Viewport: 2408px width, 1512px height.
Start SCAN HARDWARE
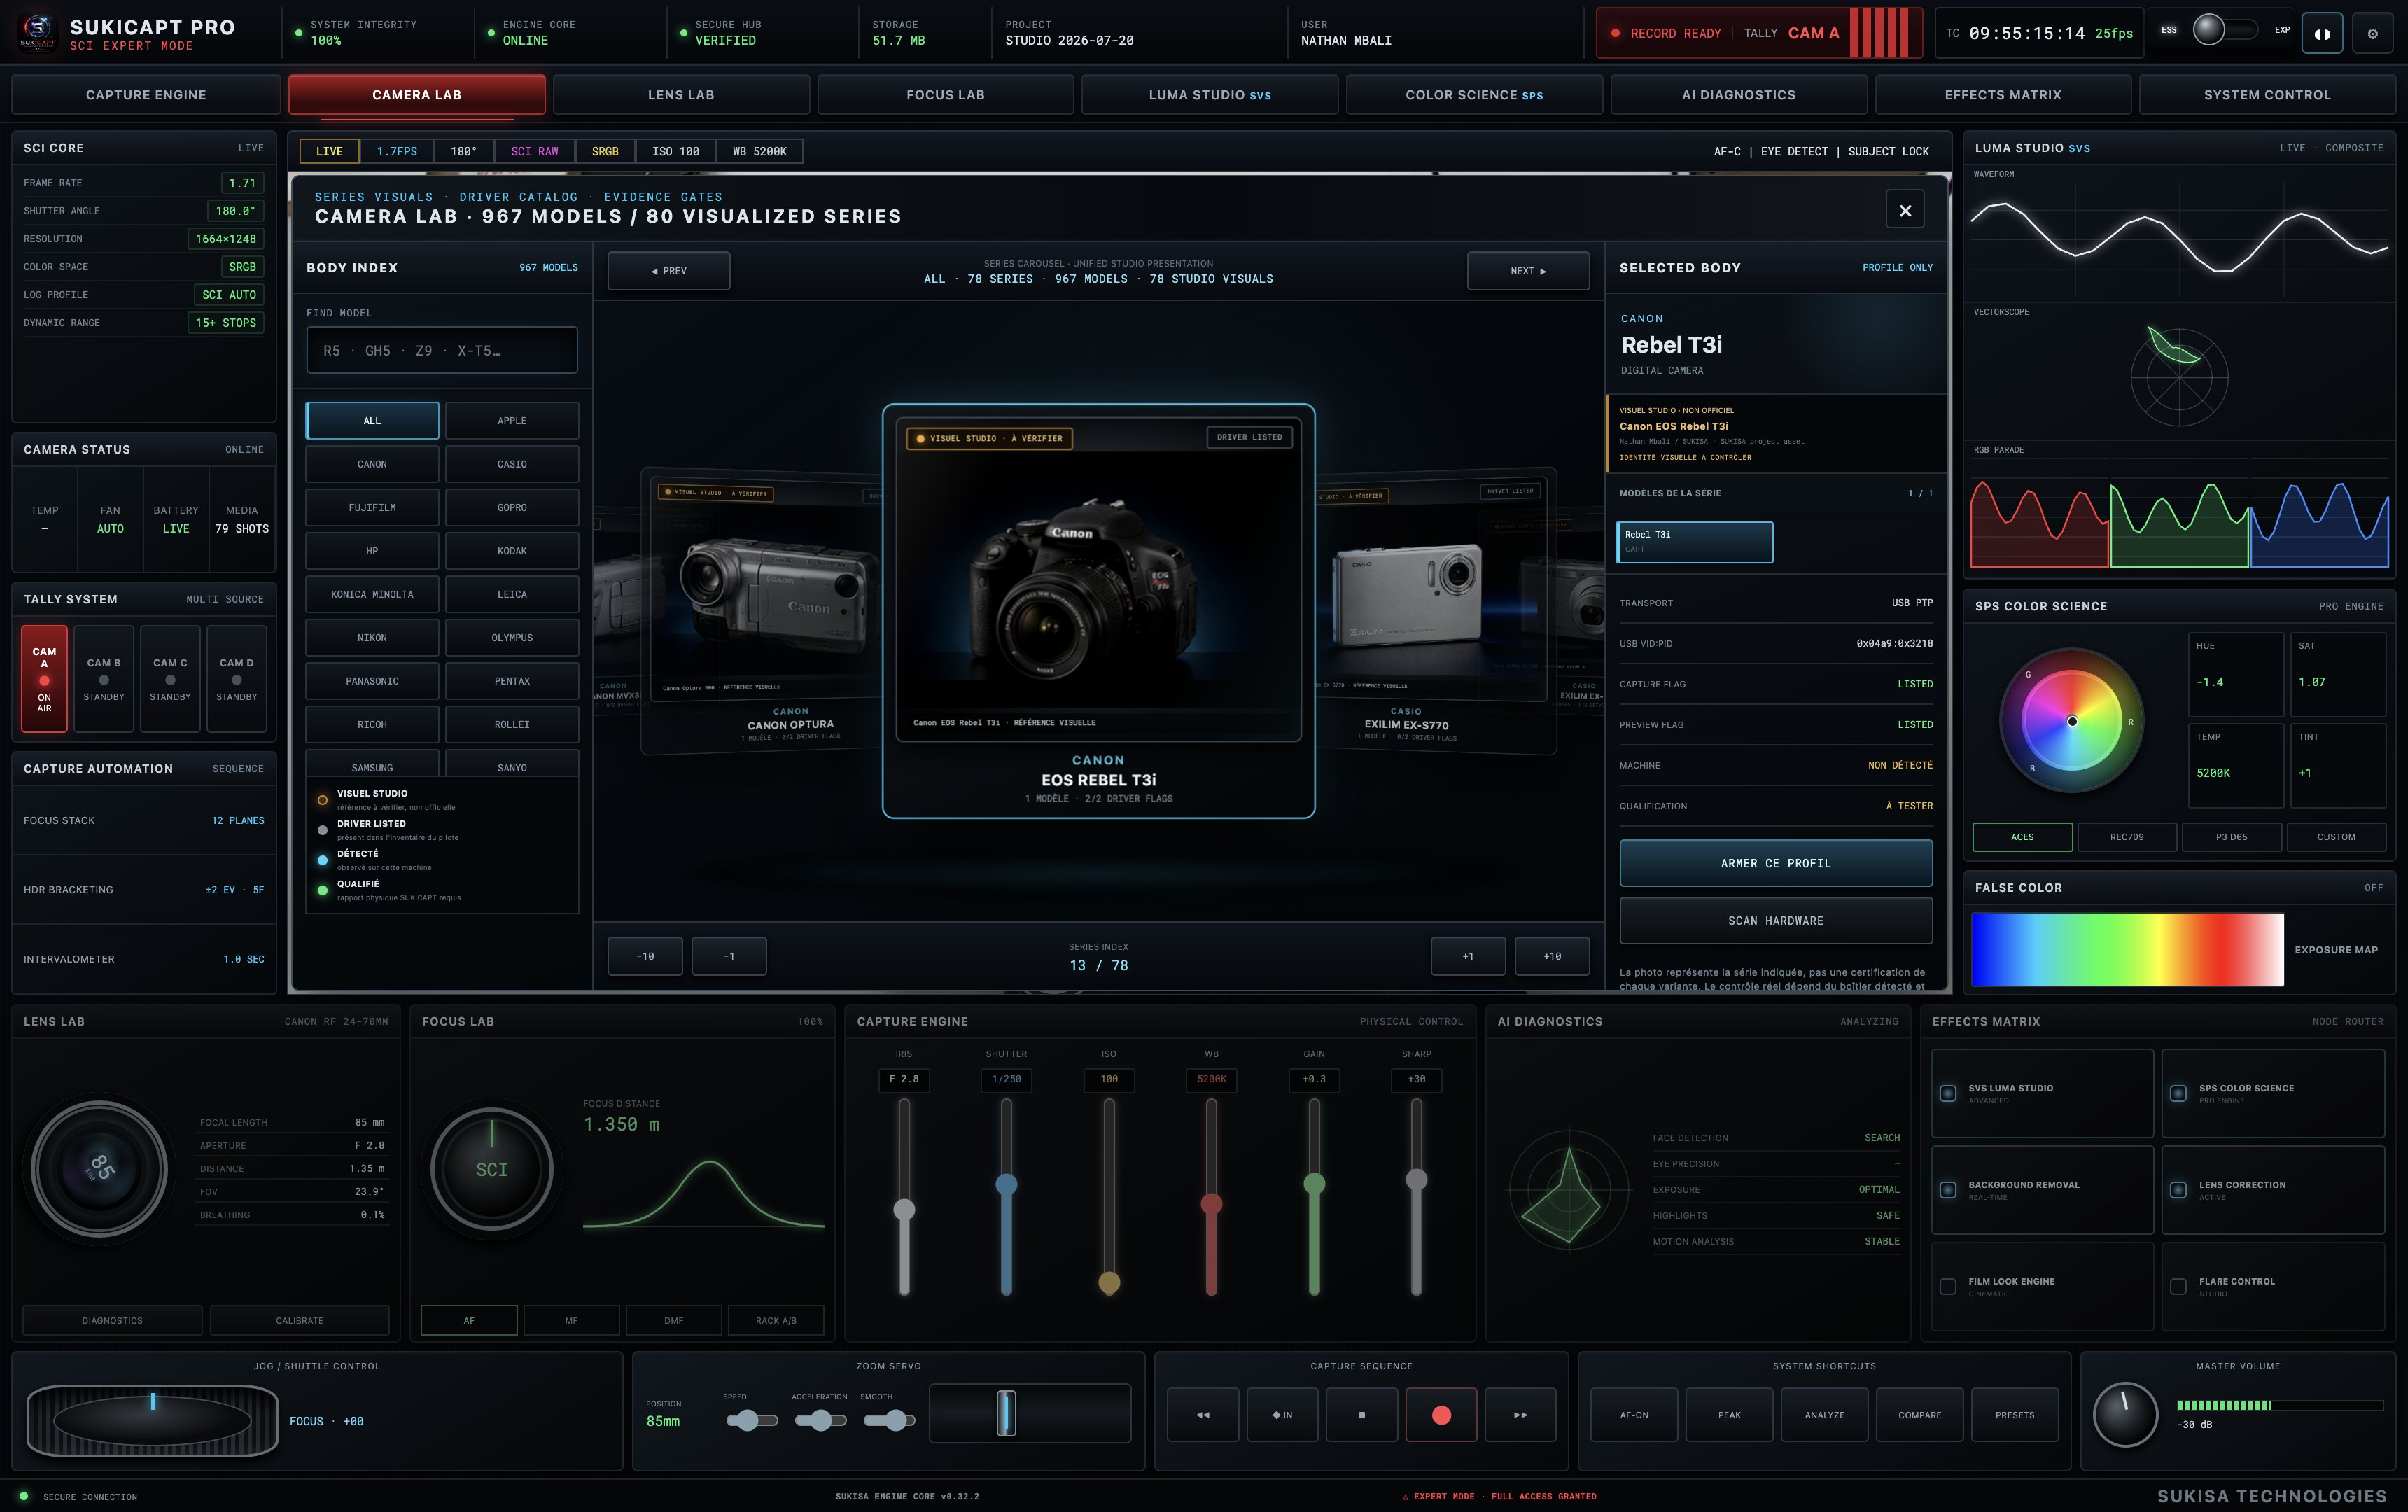1776,920
